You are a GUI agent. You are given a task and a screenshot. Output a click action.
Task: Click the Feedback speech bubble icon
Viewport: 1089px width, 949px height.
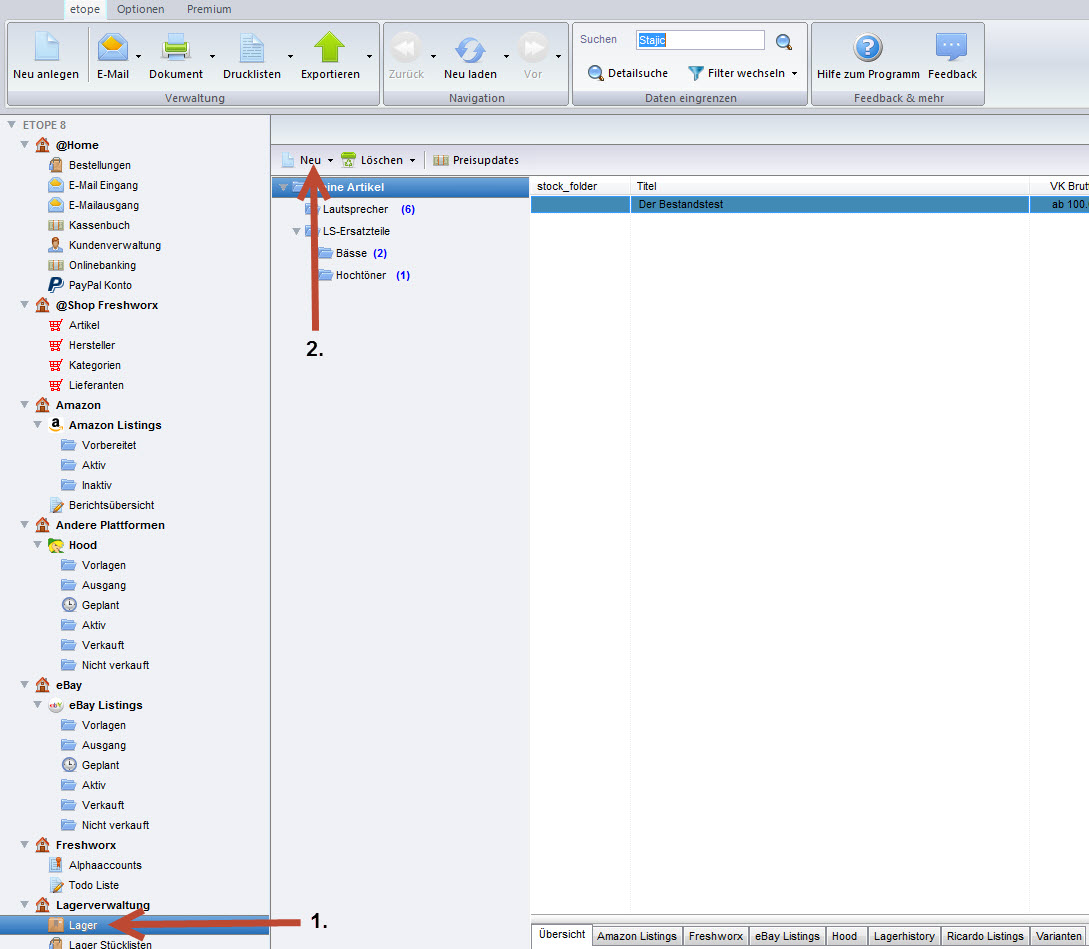pos(951,47)
